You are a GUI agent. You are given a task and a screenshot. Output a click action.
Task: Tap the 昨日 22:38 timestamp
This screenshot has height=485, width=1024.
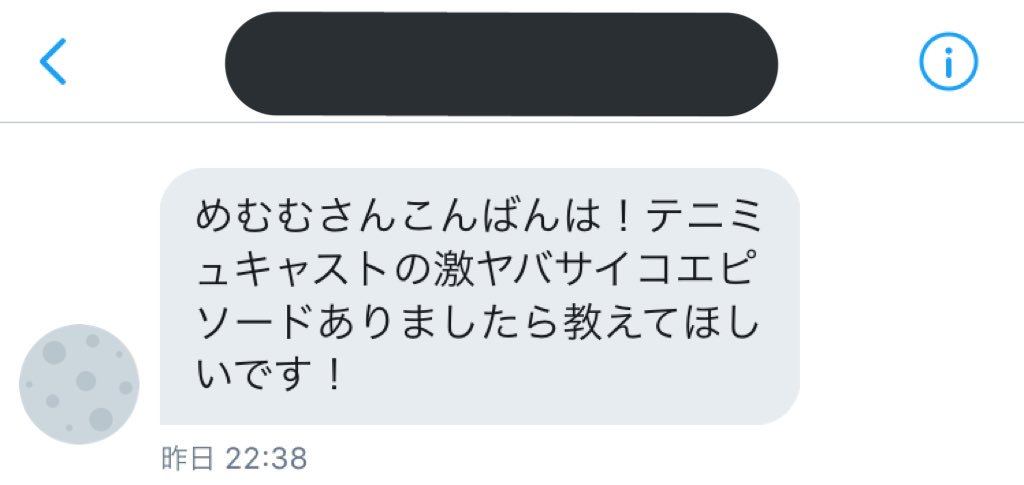pos(234,460)
